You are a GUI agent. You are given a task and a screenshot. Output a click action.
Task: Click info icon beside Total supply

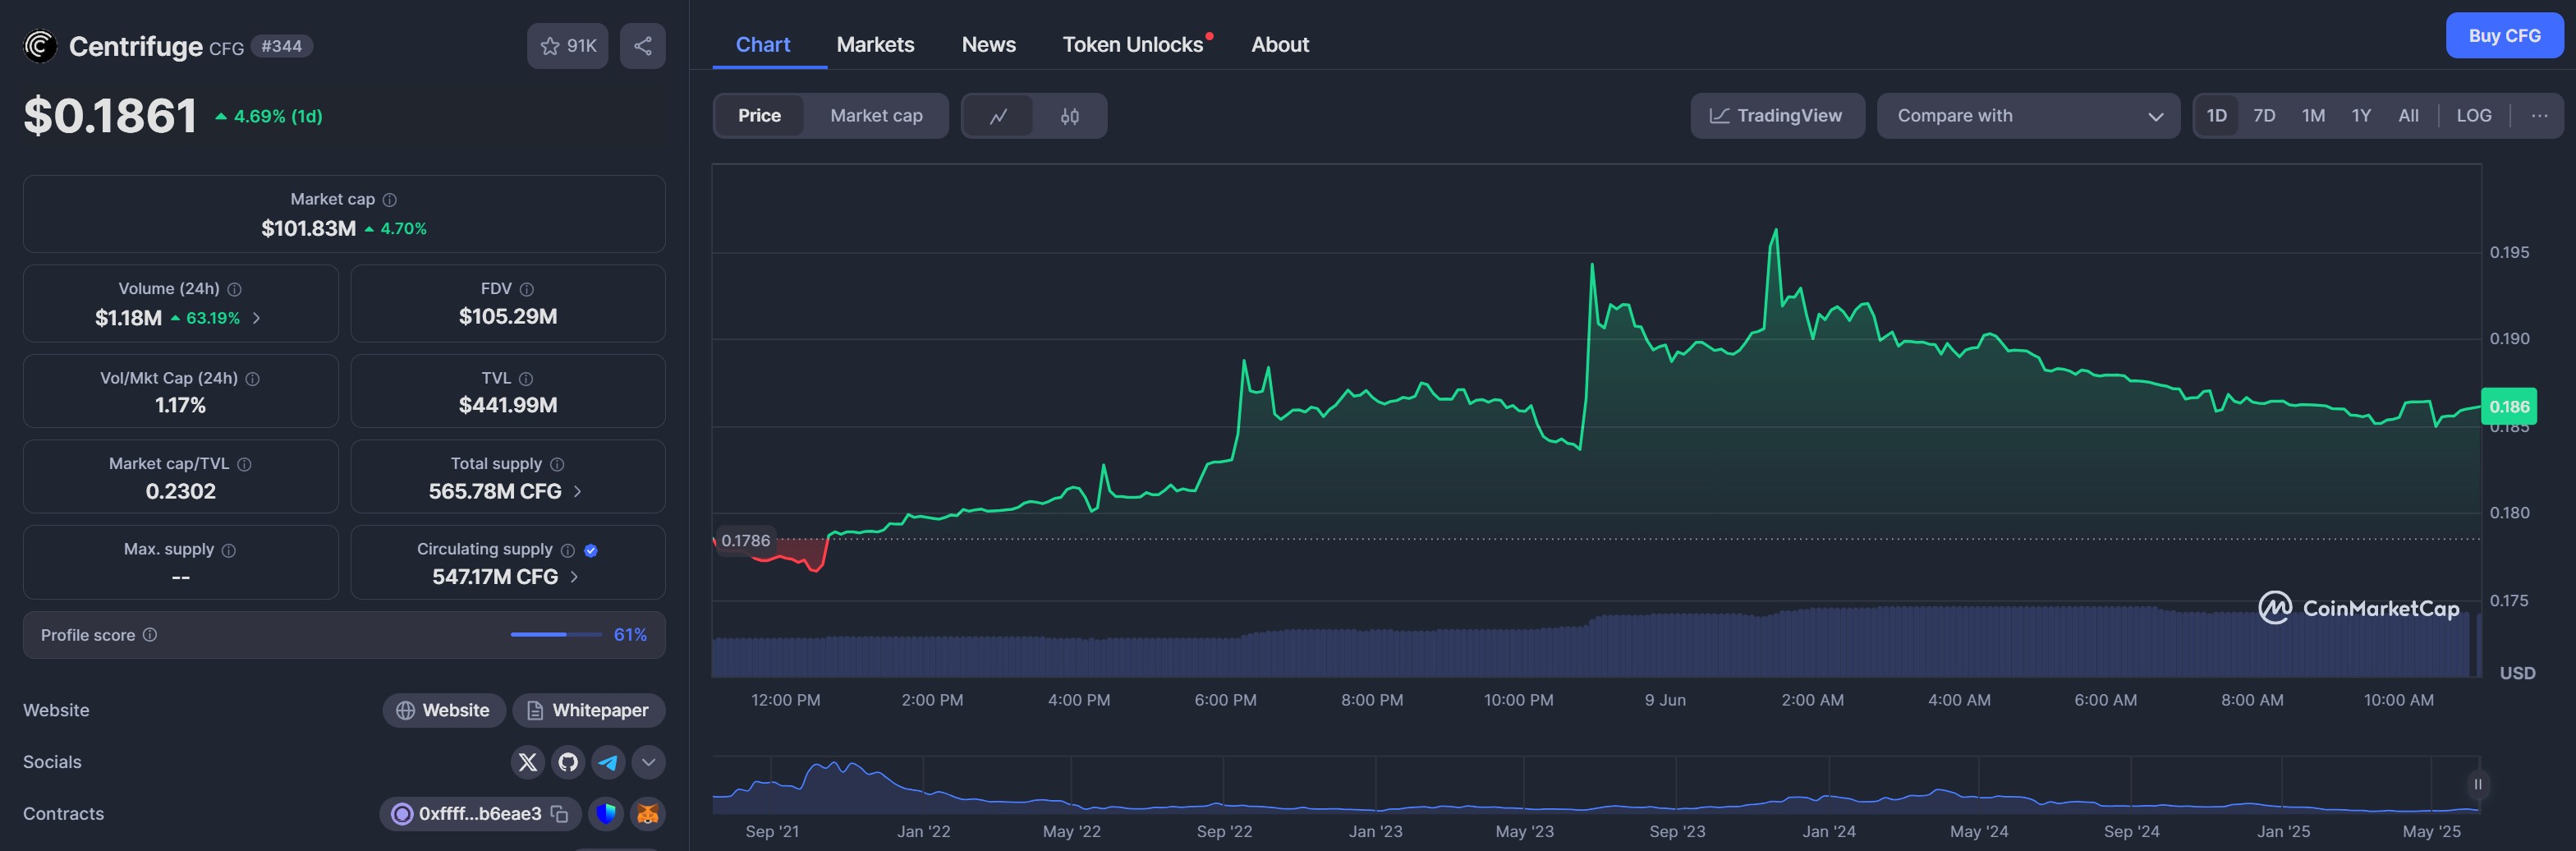tap(558, 464)
